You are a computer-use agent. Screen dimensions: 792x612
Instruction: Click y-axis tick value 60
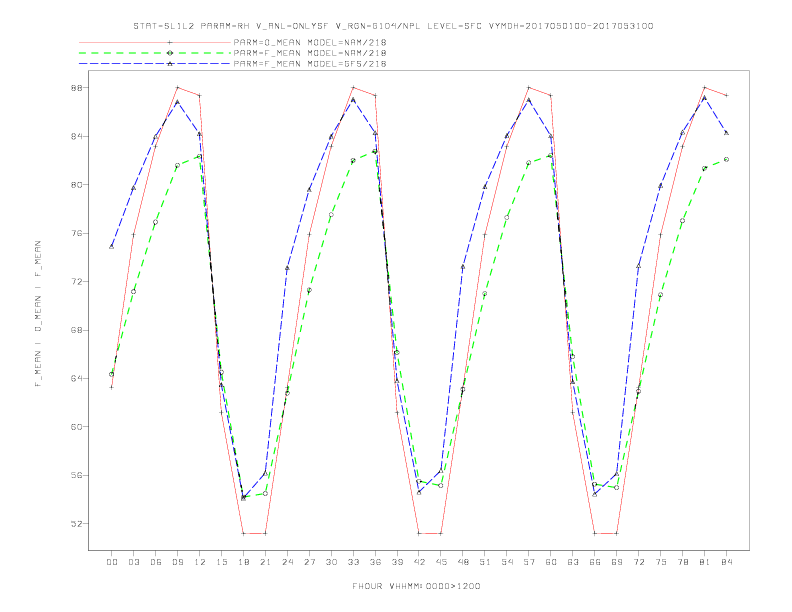pyautogui.click(x=76, y=427)
